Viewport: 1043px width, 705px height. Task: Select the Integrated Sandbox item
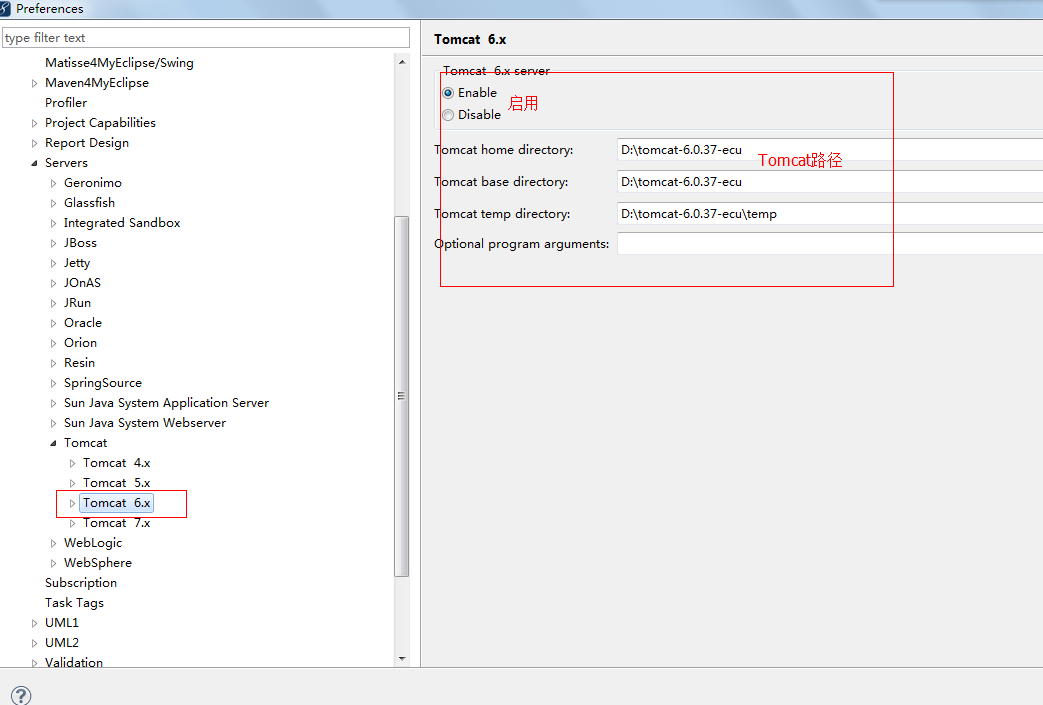[122, 223]
